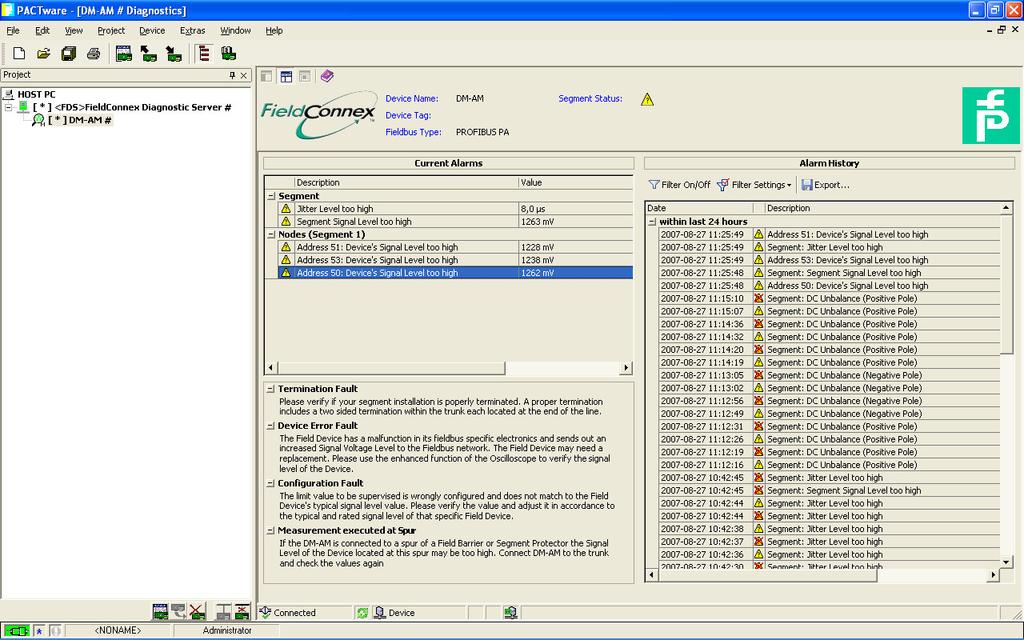Click the green connection indicator in the bottom-left status bar

click(17, 631)
